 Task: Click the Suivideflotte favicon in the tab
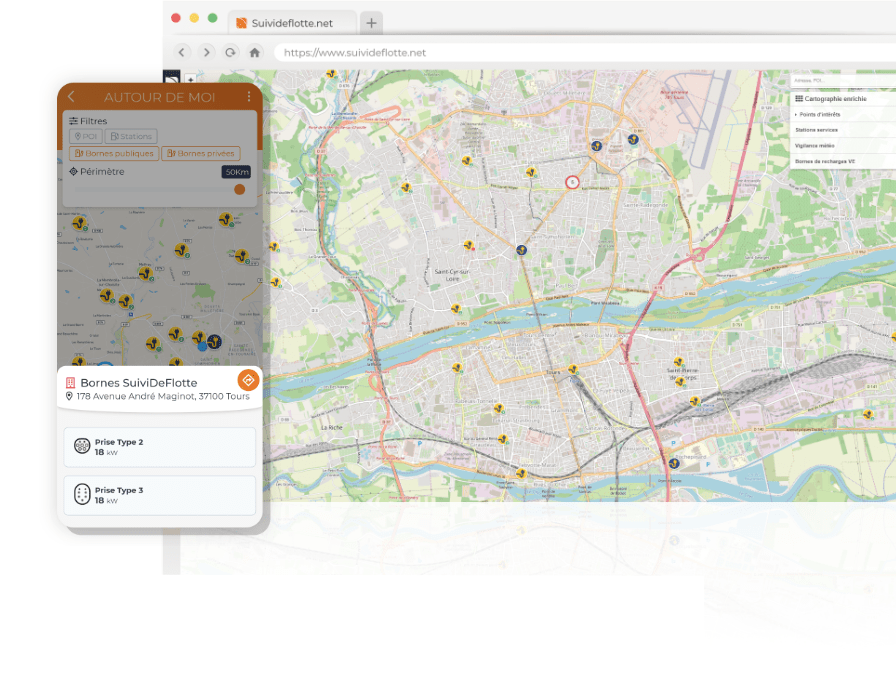pyautogui.click(x=242, y=23)
